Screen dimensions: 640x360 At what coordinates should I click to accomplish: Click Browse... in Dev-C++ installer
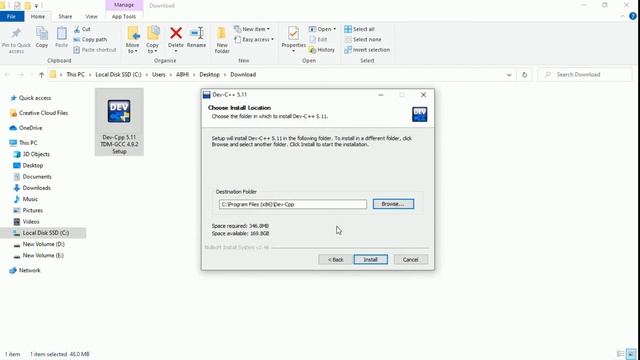point(393,204)
